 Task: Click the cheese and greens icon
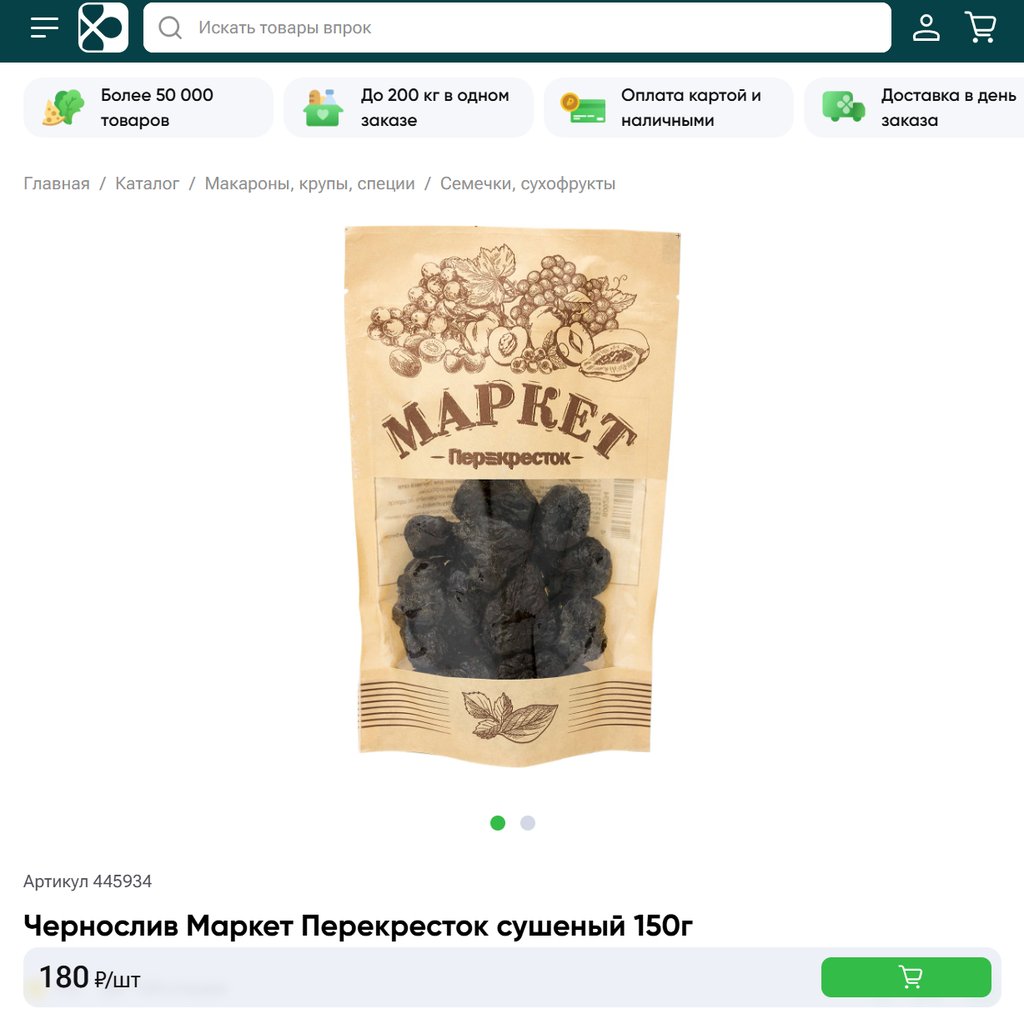coord(63,108)
